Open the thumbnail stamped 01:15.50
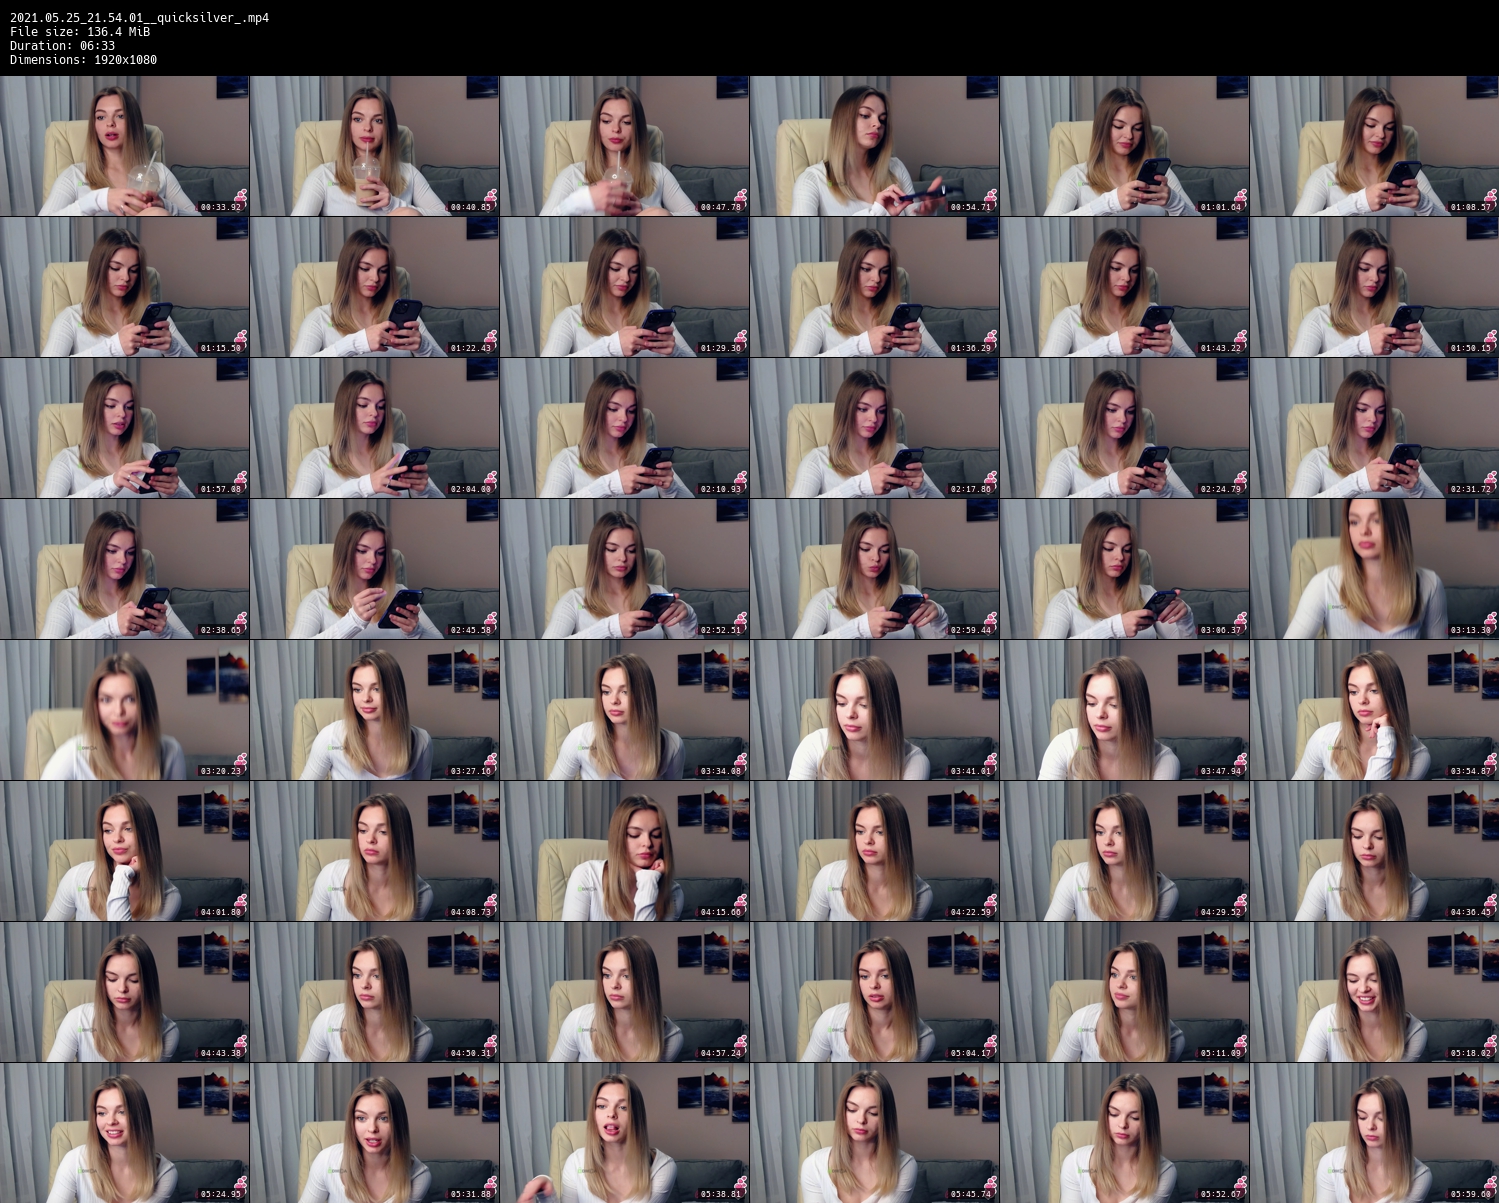Image resolution: width=1499 pixels, height=1203 pixels. (x=124, y=287)
